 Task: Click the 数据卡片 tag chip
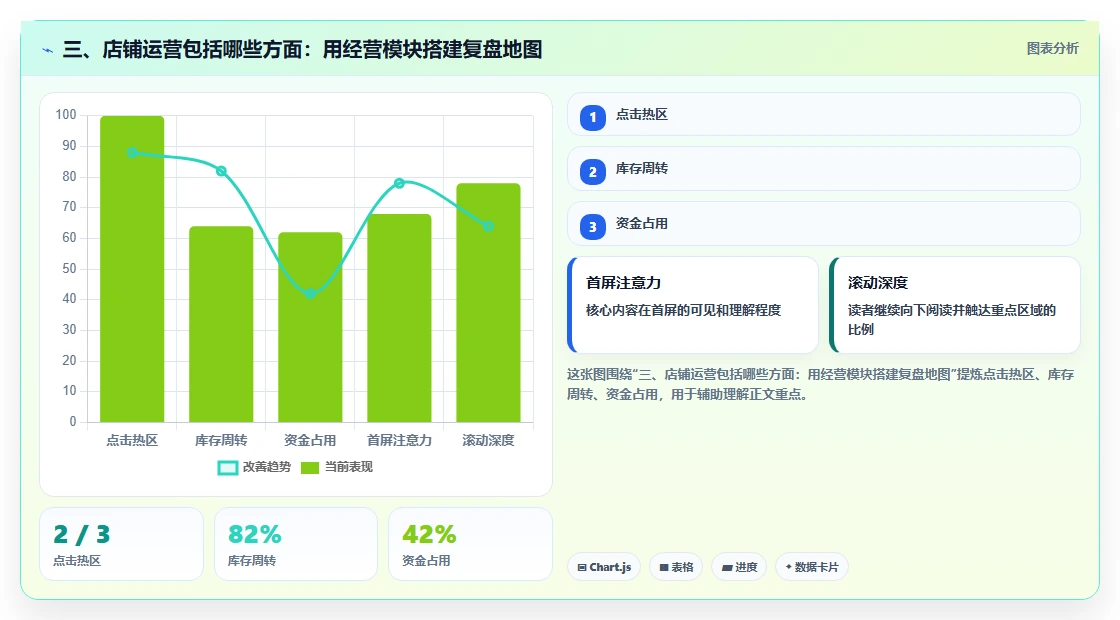tap(811, 567)
